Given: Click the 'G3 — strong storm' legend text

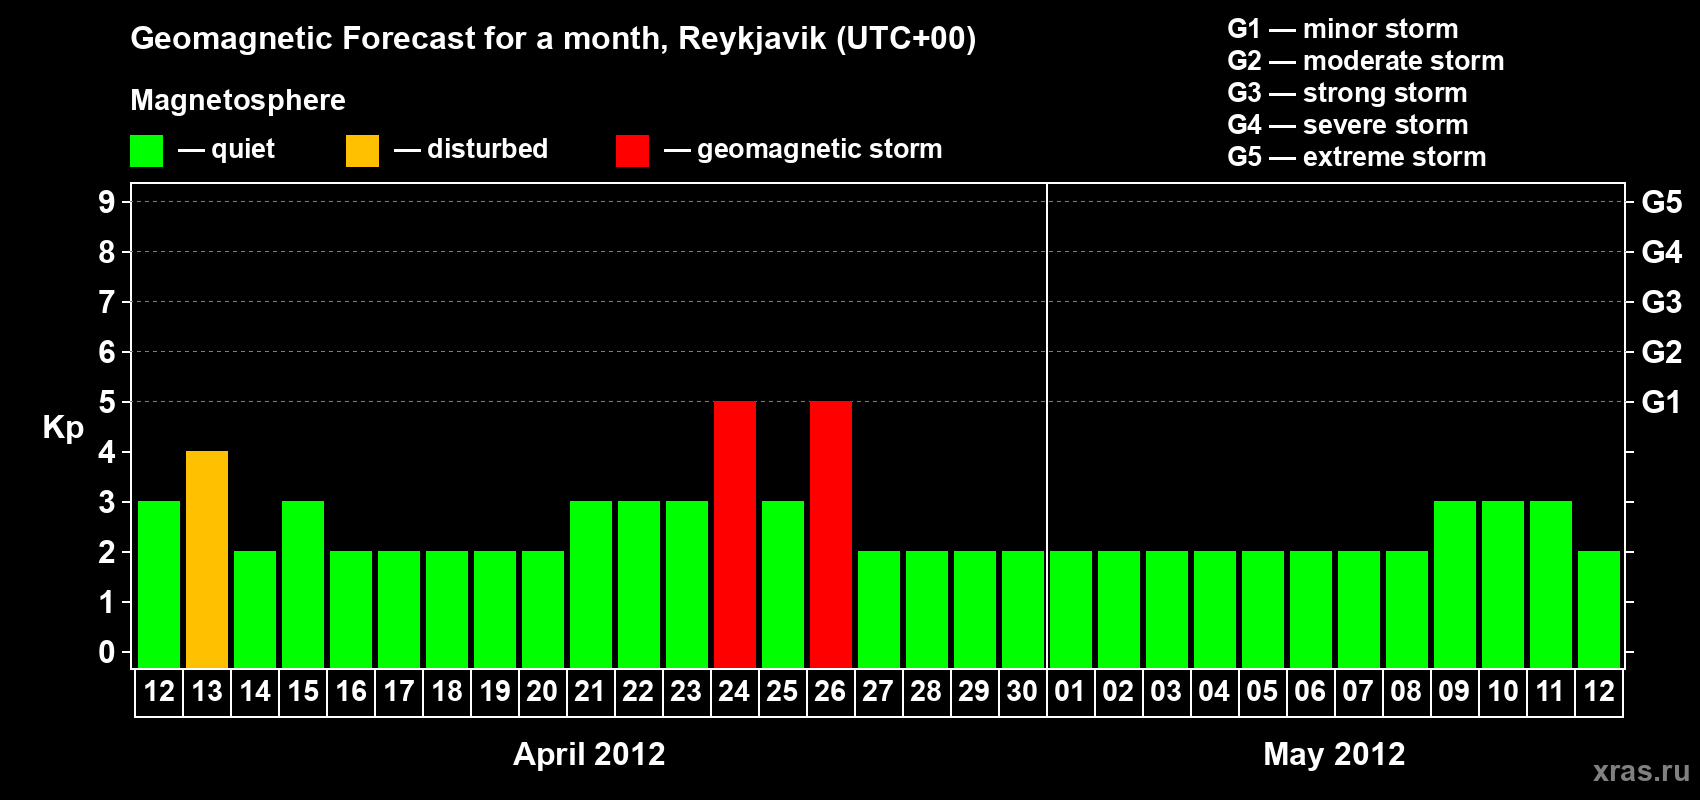Looking at the screenshot, I should coord(1347,93).
